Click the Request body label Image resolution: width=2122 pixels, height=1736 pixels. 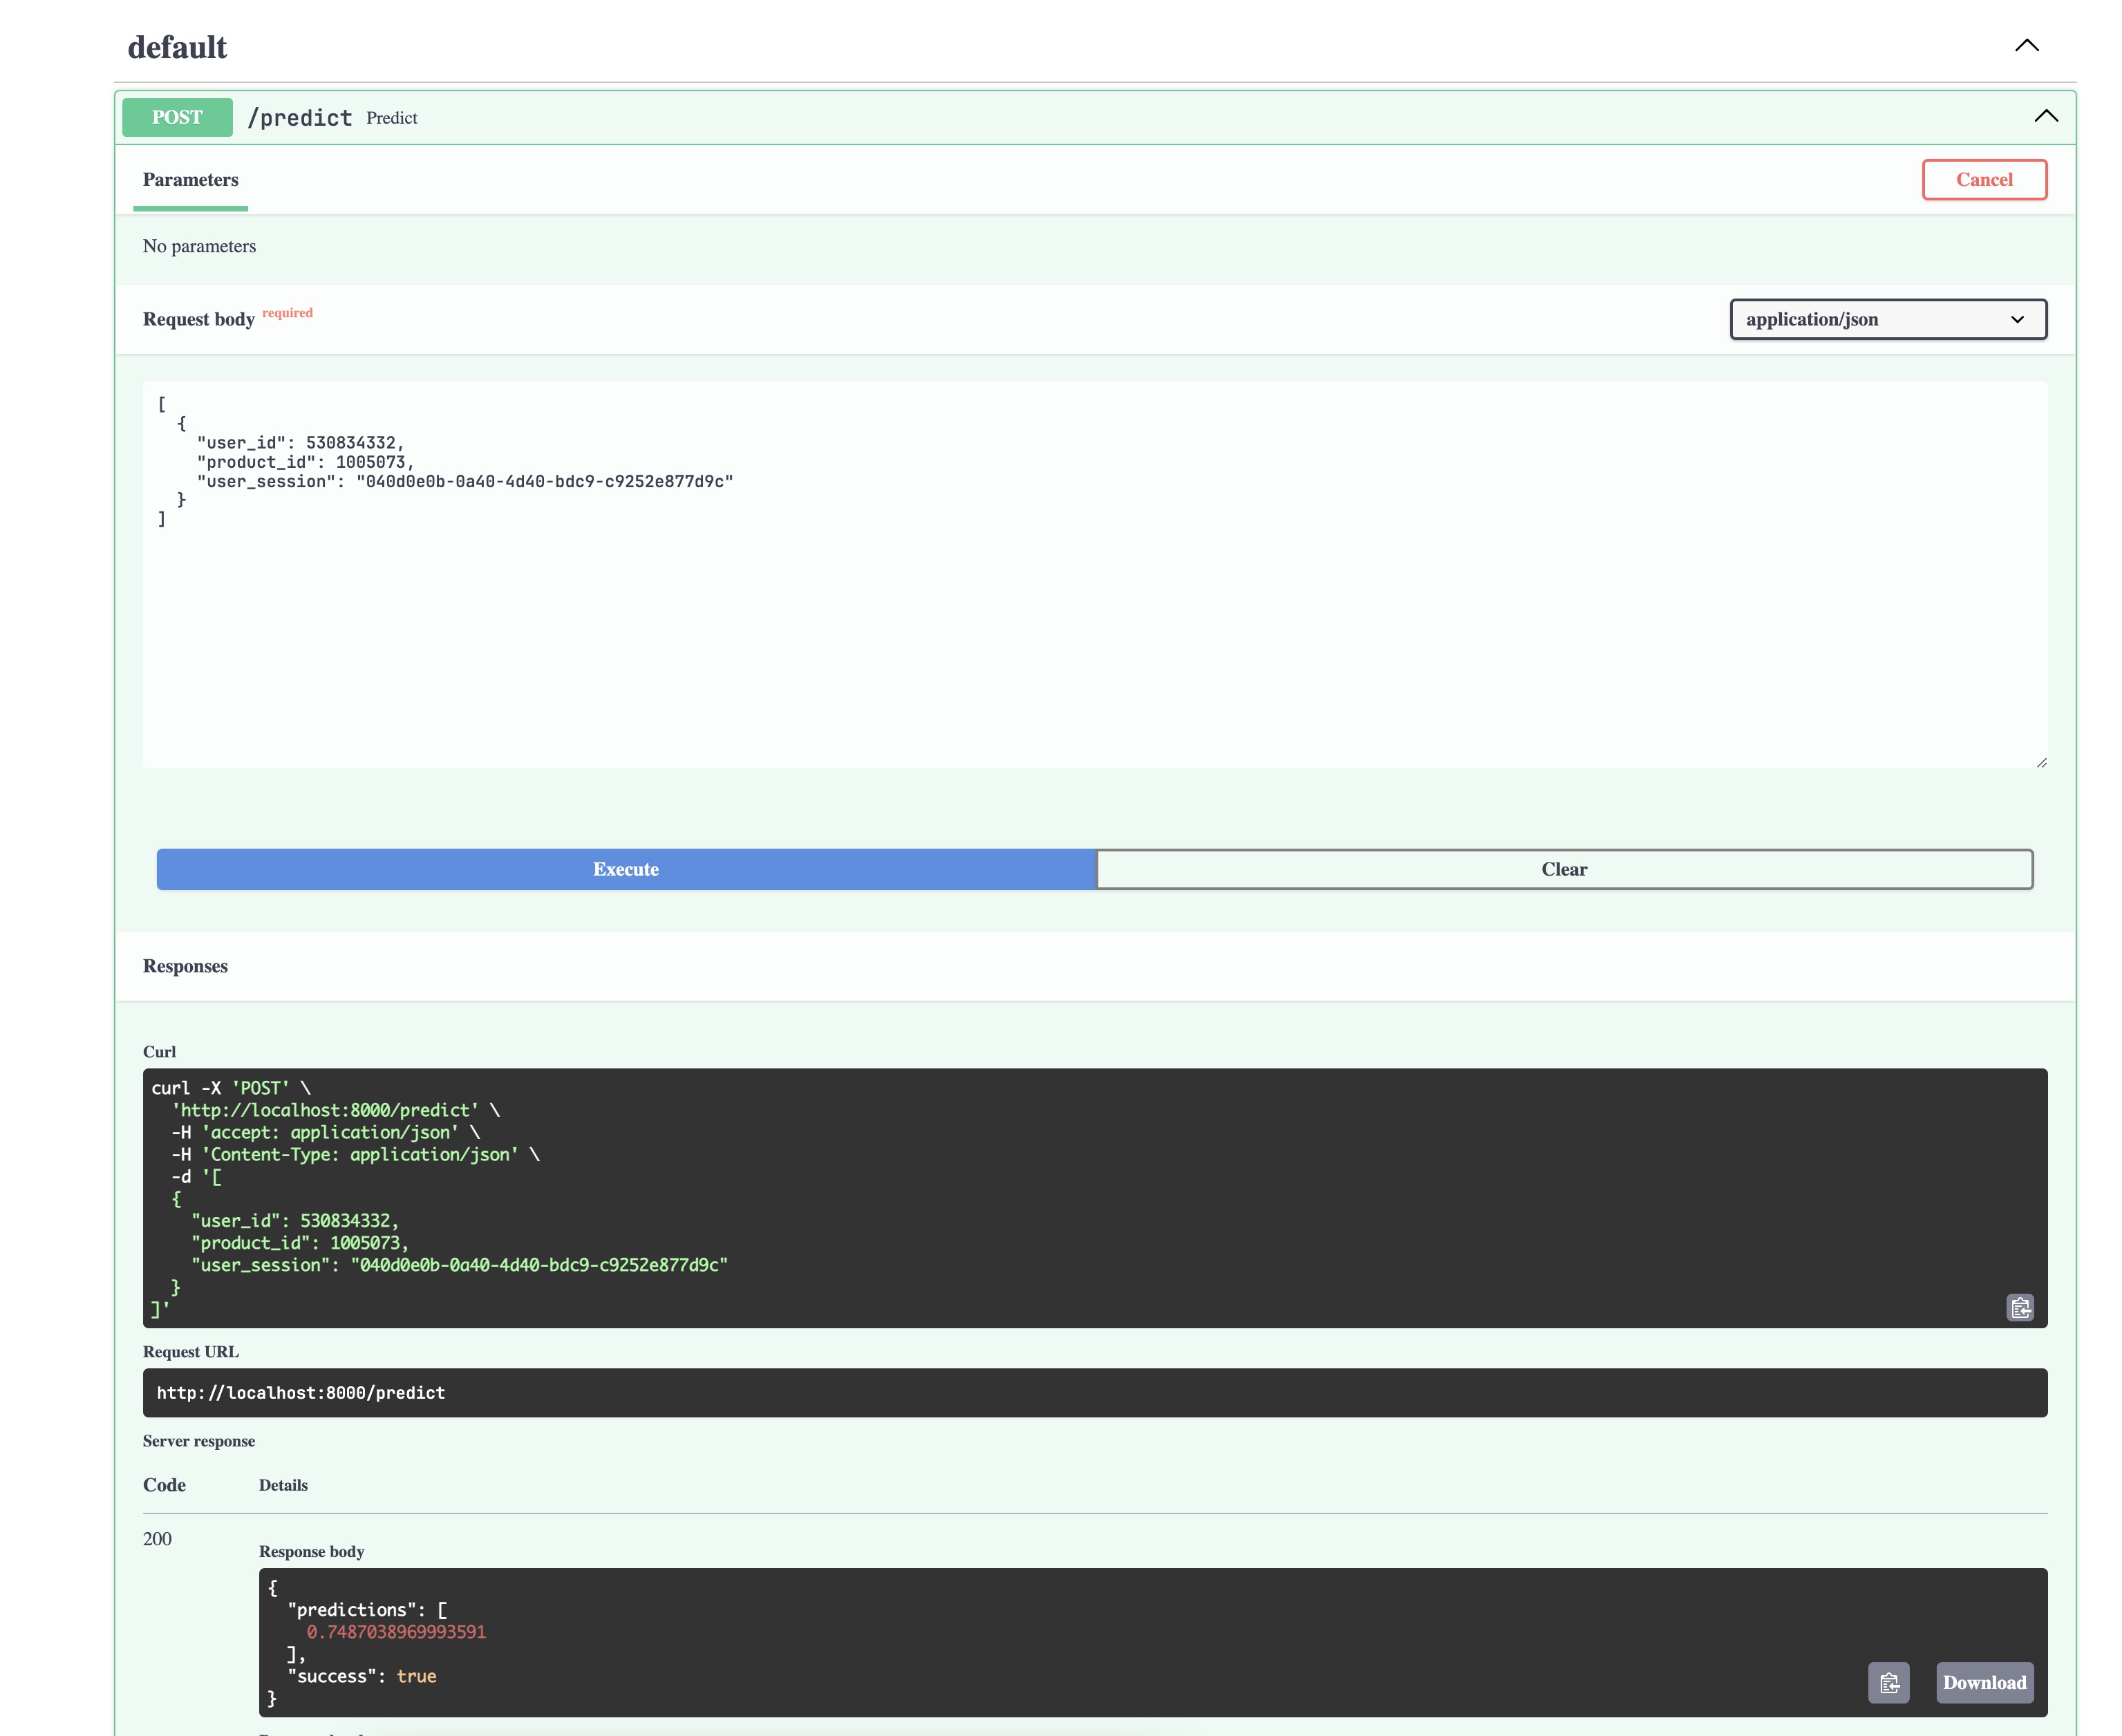point(198,319)
